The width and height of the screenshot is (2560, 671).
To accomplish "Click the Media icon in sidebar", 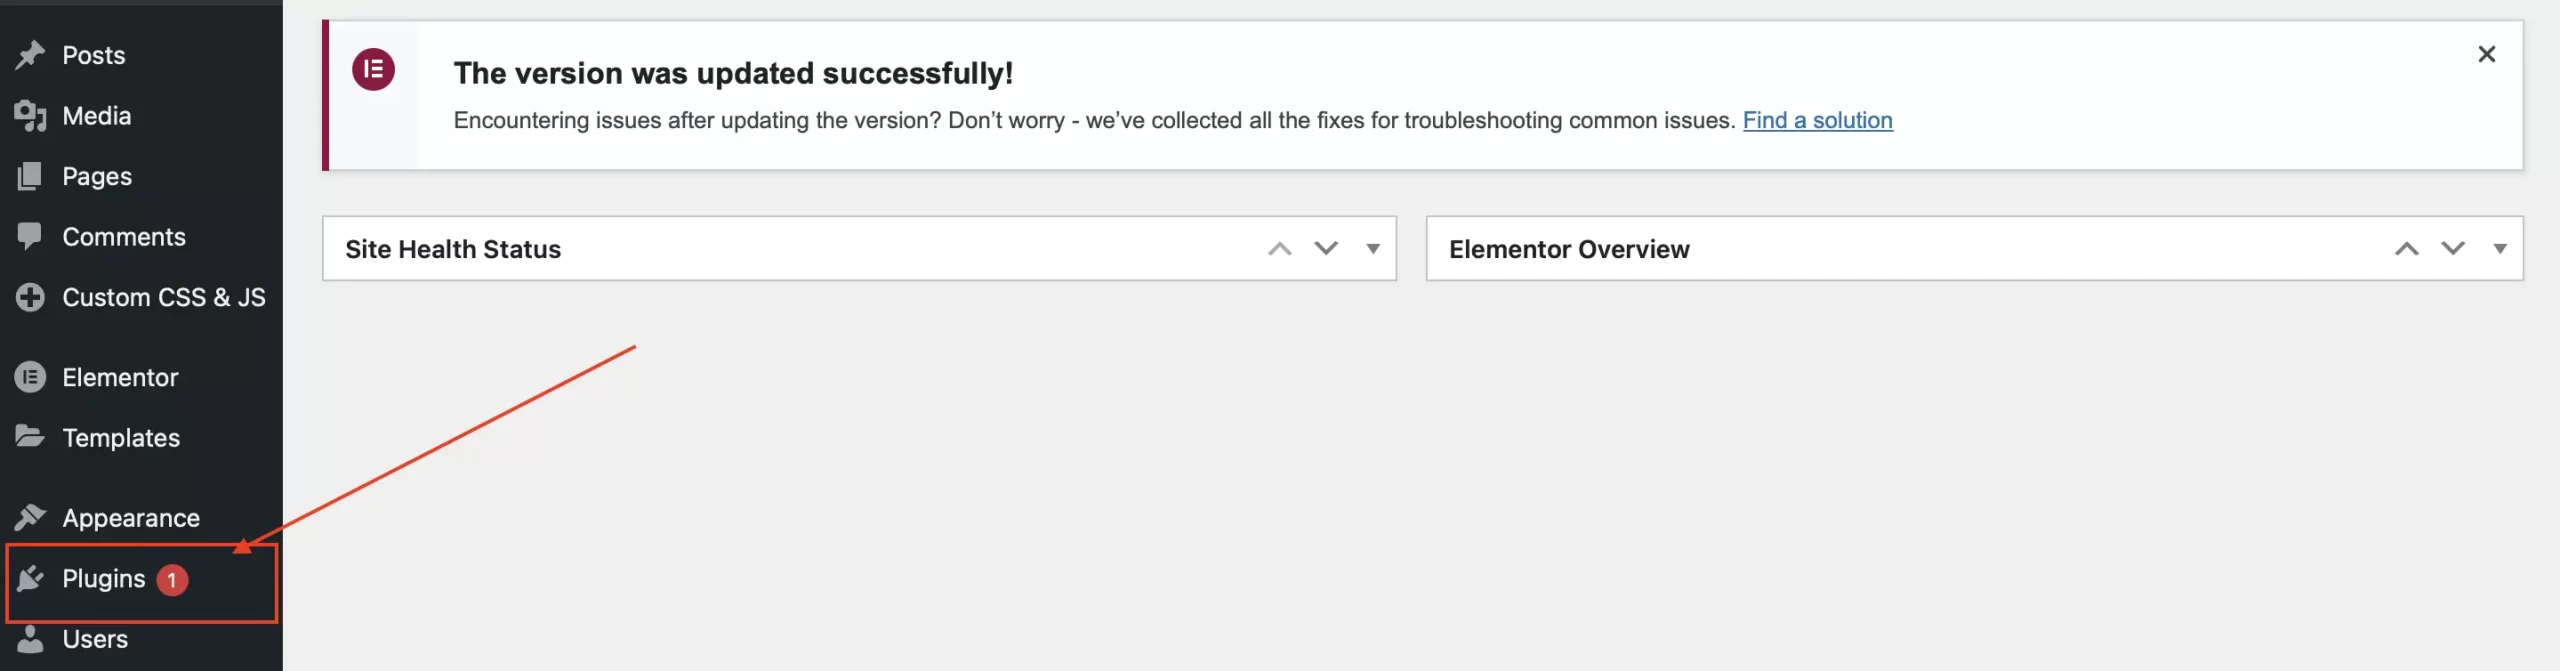I will coord(31,115).
